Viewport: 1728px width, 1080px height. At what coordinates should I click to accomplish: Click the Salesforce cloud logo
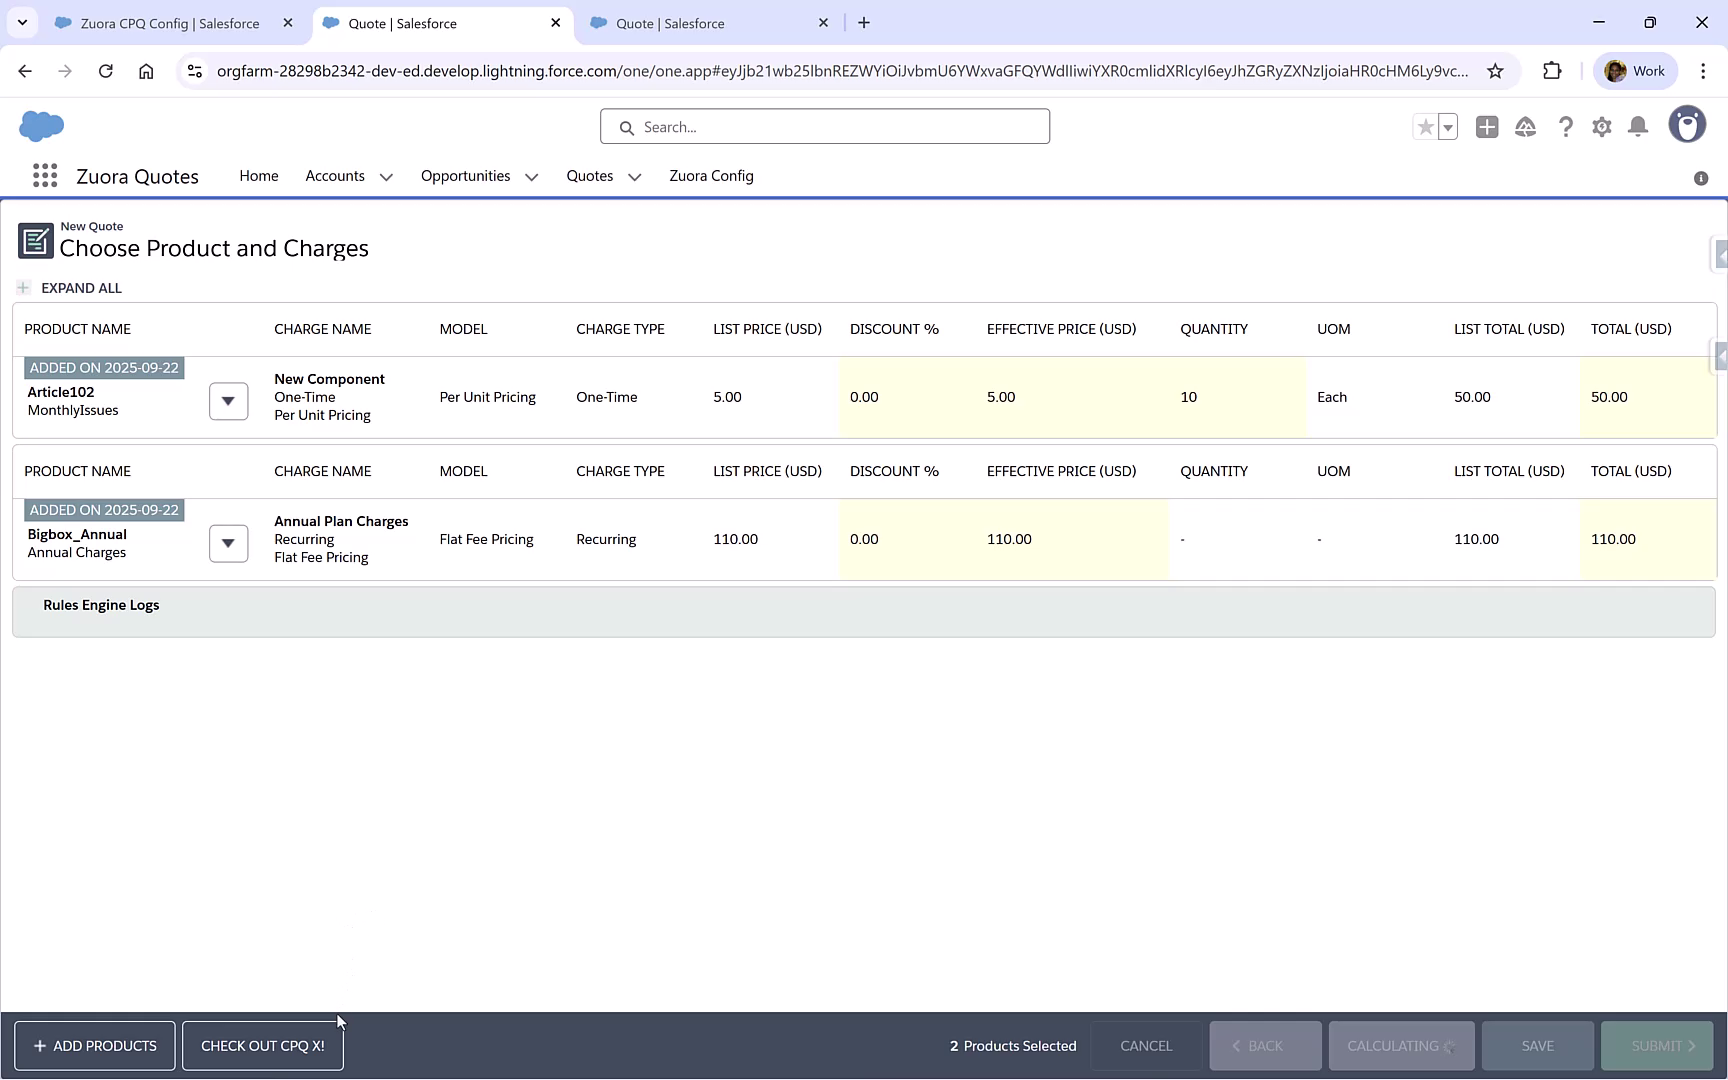tap(41, 126)
